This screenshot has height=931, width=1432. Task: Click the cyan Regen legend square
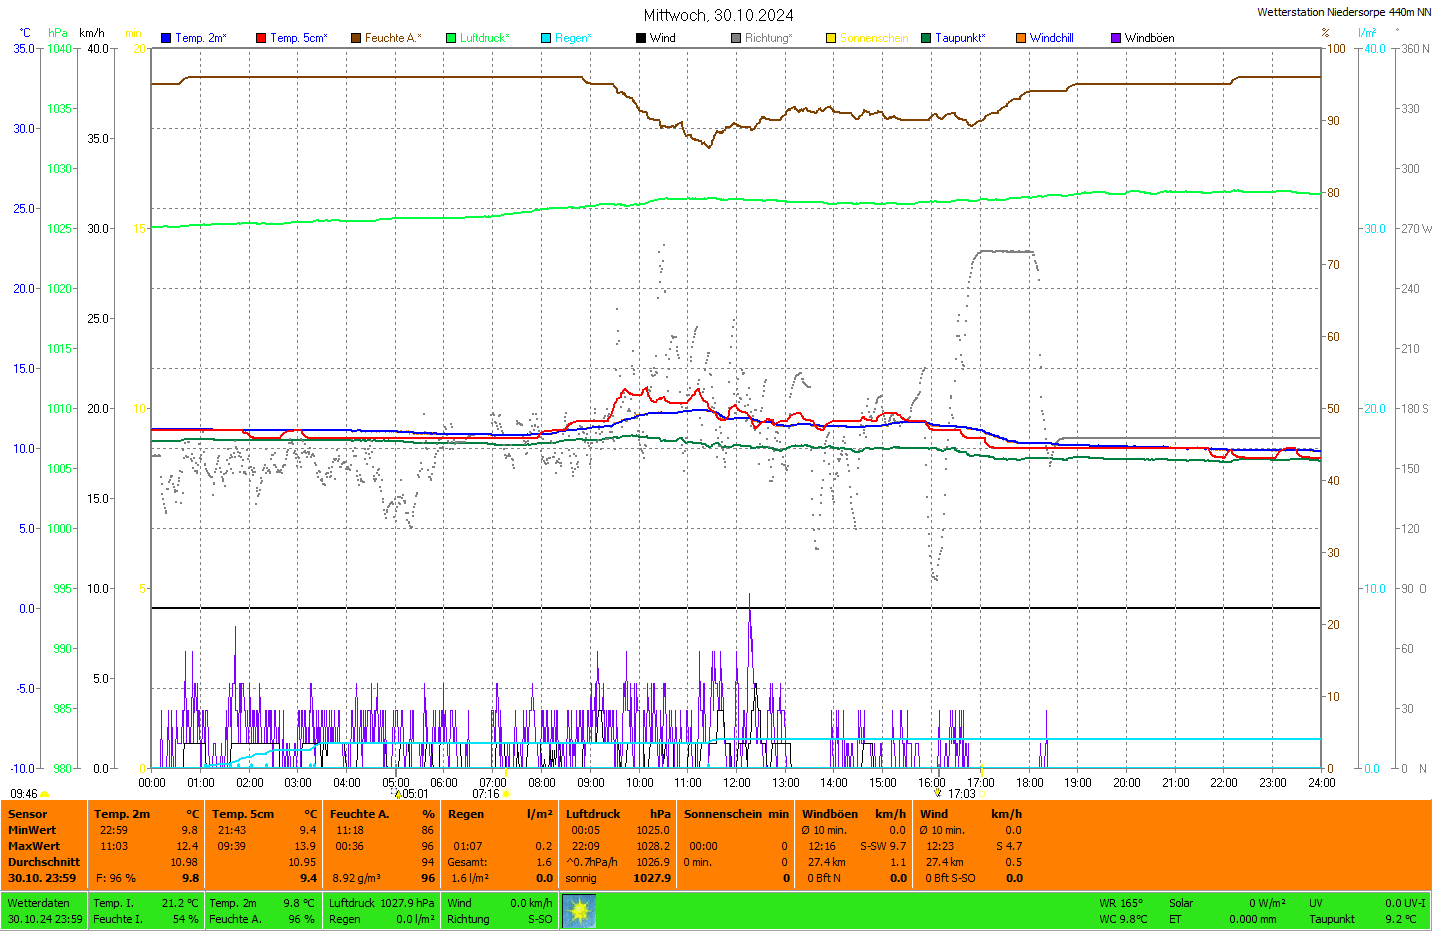coord(546,38)
